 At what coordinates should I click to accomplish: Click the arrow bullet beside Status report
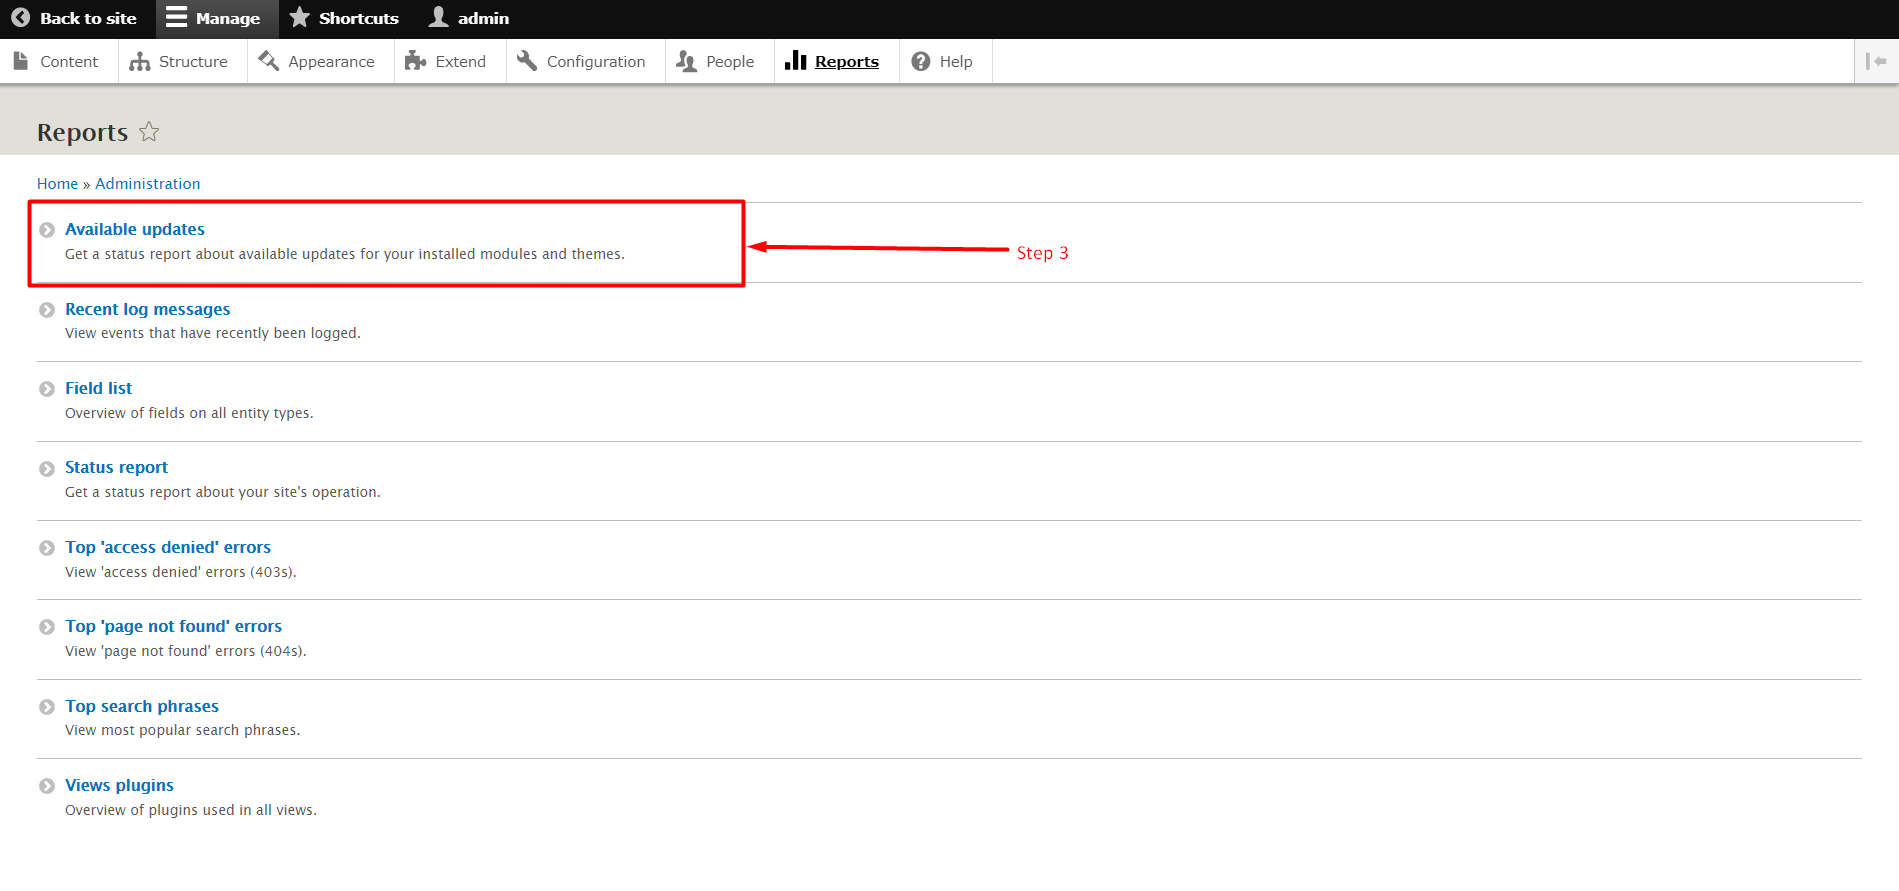47,469
